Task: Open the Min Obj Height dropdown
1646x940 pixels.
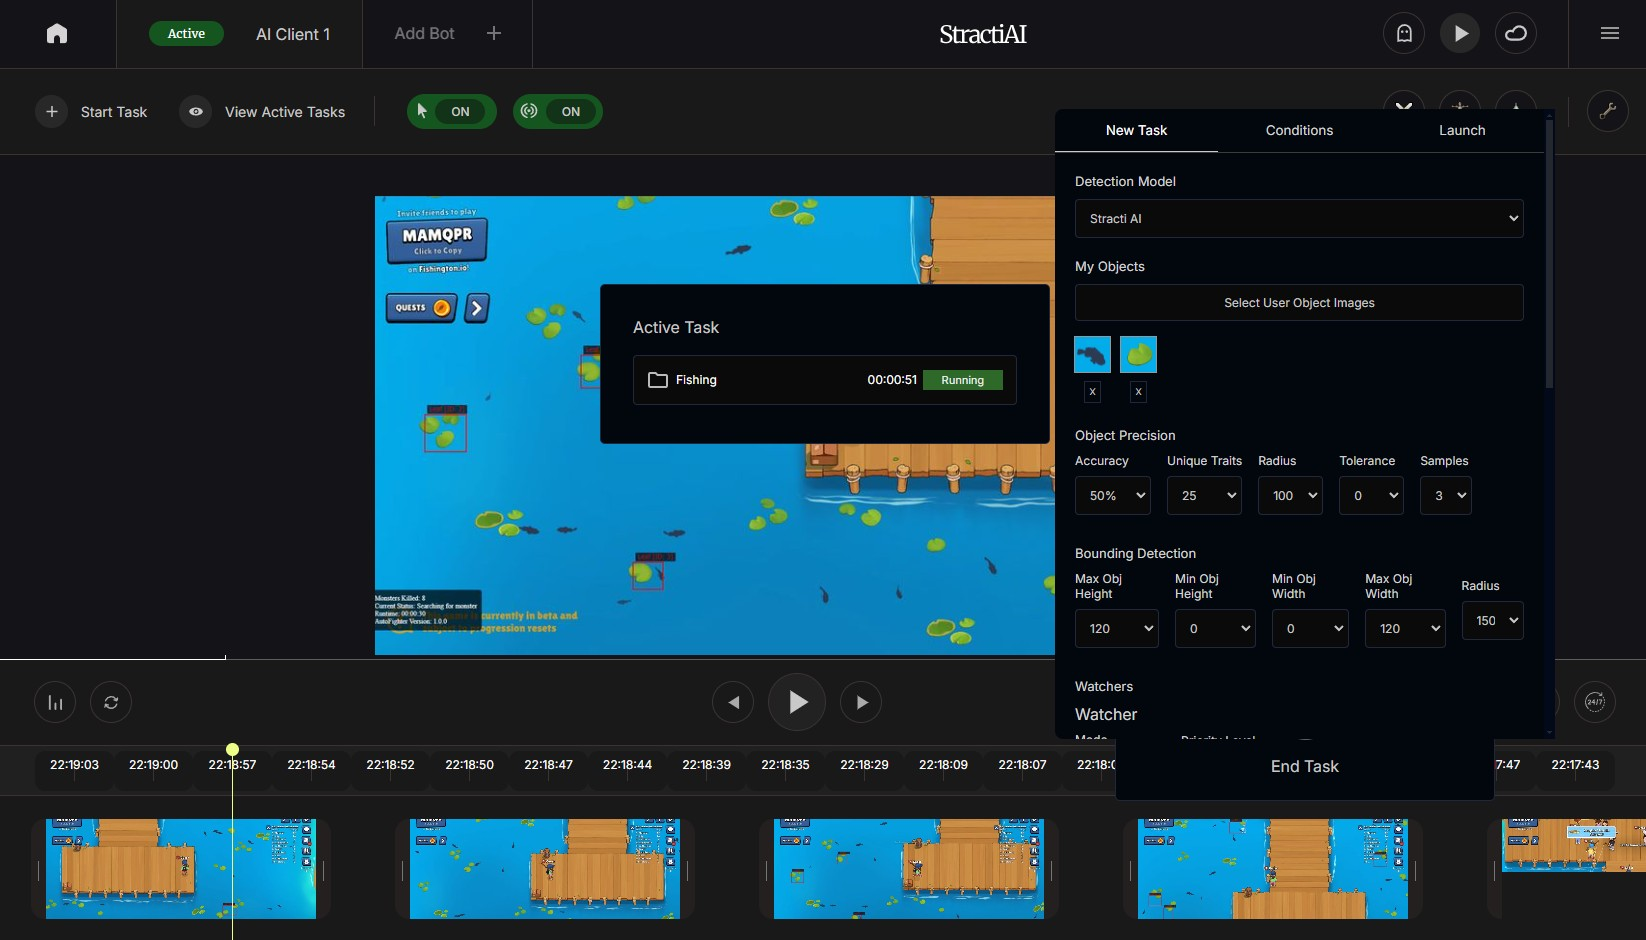Action: (x=1215, y=628)
